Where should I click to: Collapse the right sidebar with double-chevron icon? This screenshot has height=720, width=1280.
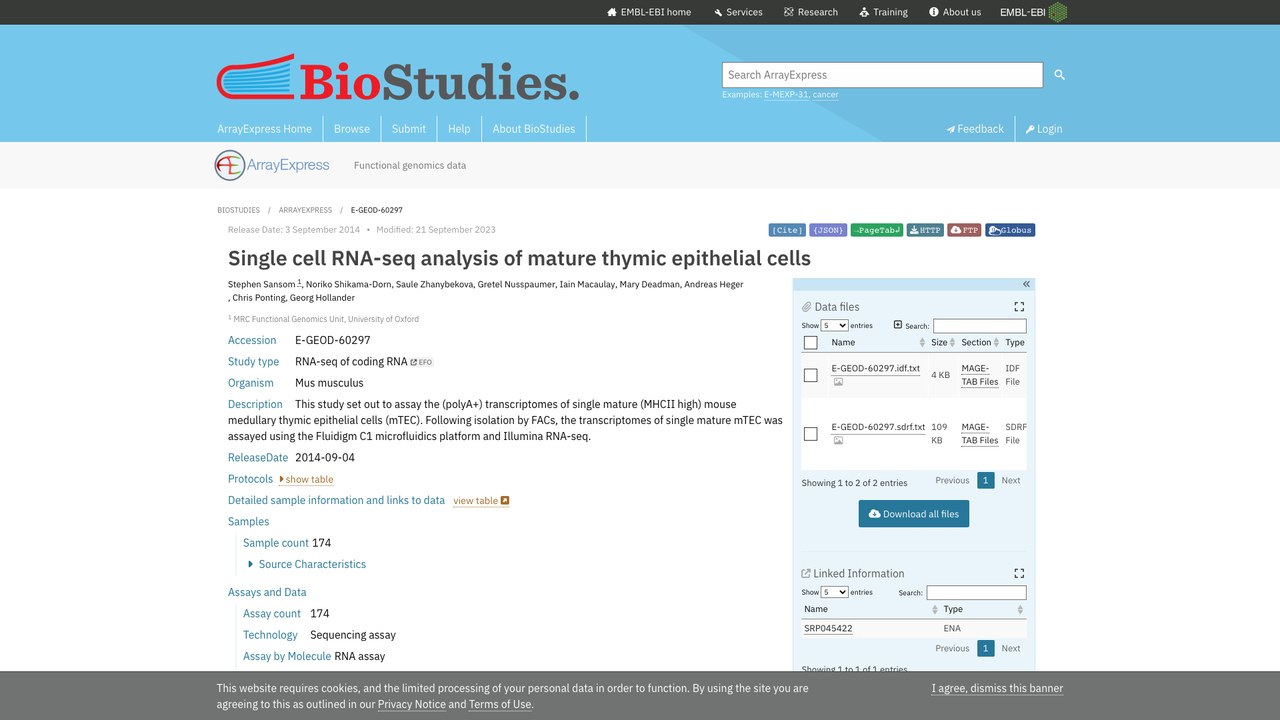click(1026, 284)
